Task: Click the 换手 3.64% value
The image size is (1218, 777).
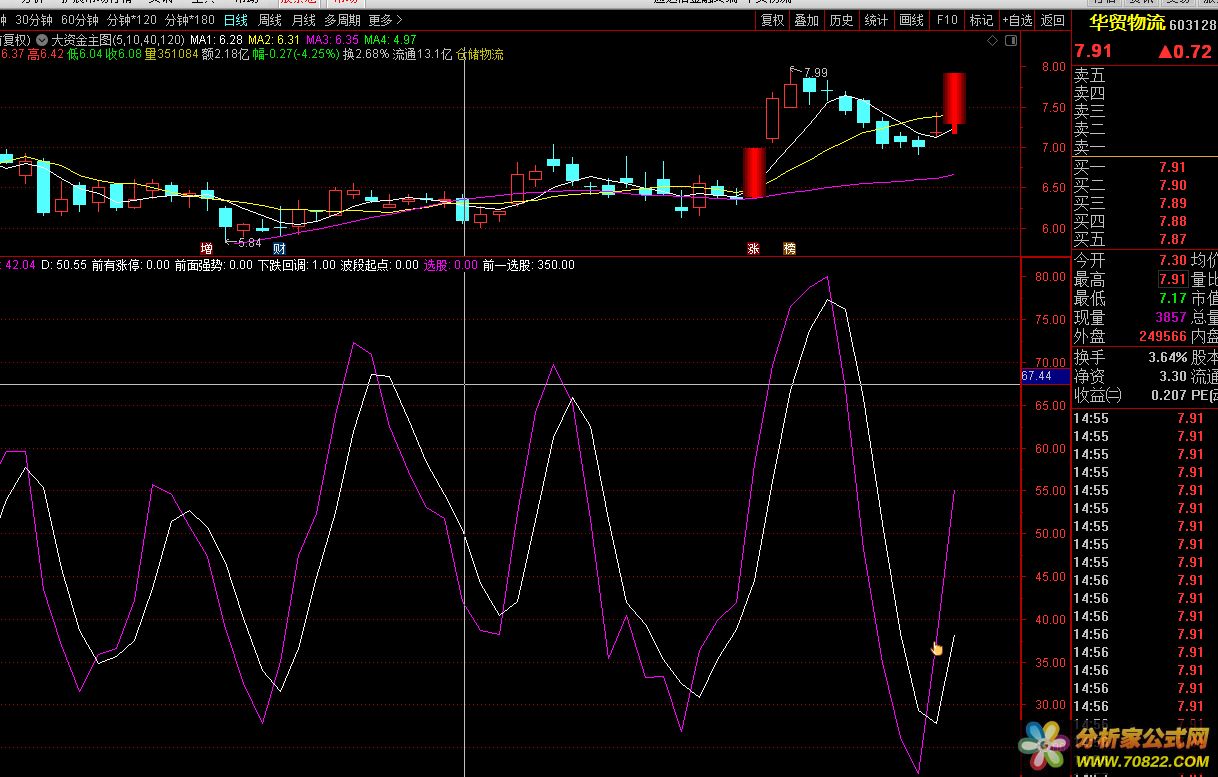Action: 1167,357
